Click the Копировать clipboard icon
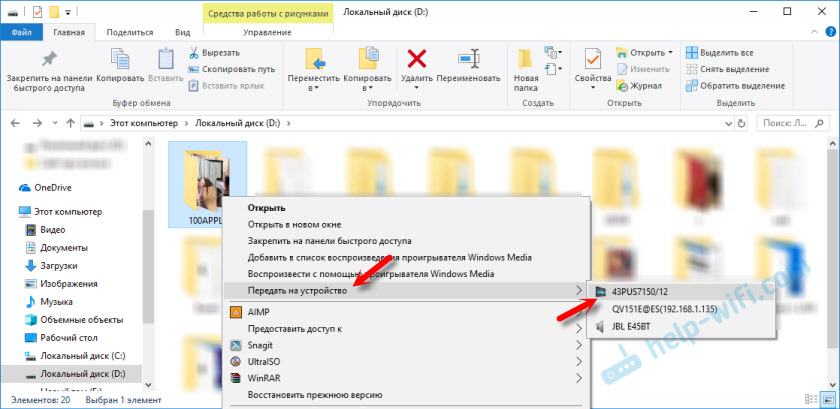Screen dimensions: 840x409 [120, 60]
